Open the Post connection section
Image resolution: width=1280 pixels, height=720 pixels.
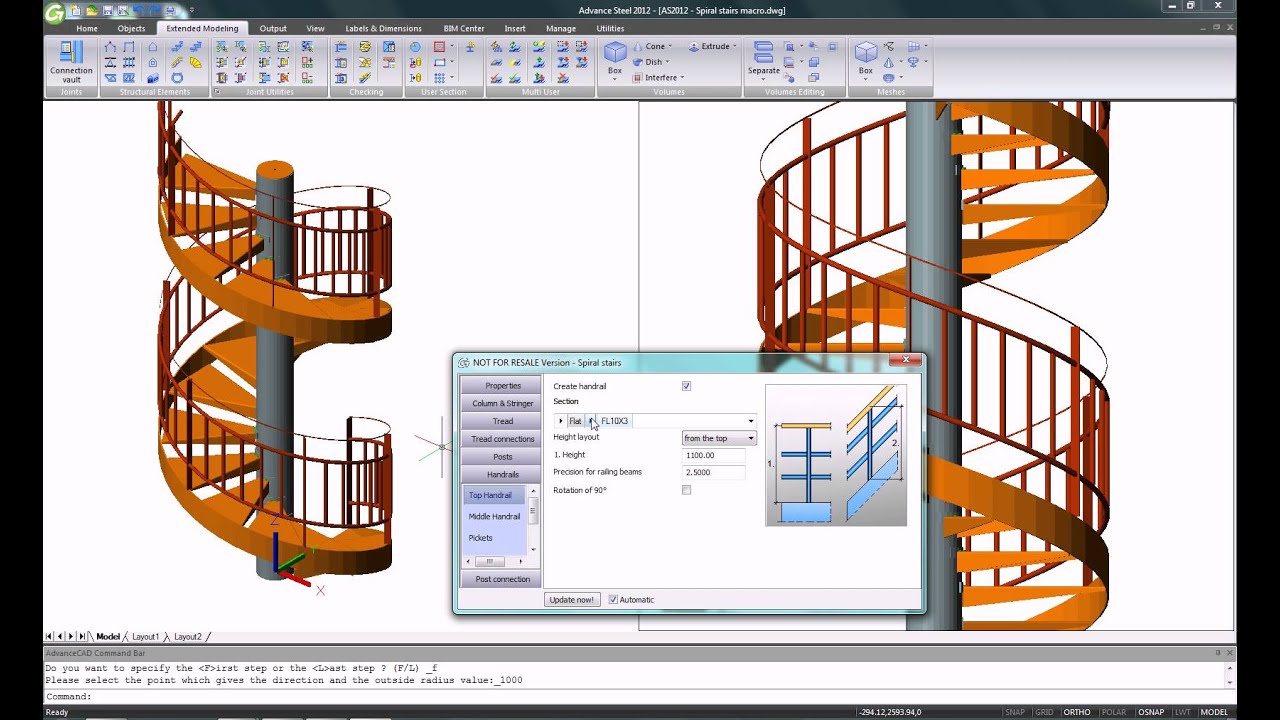point(502,579)
